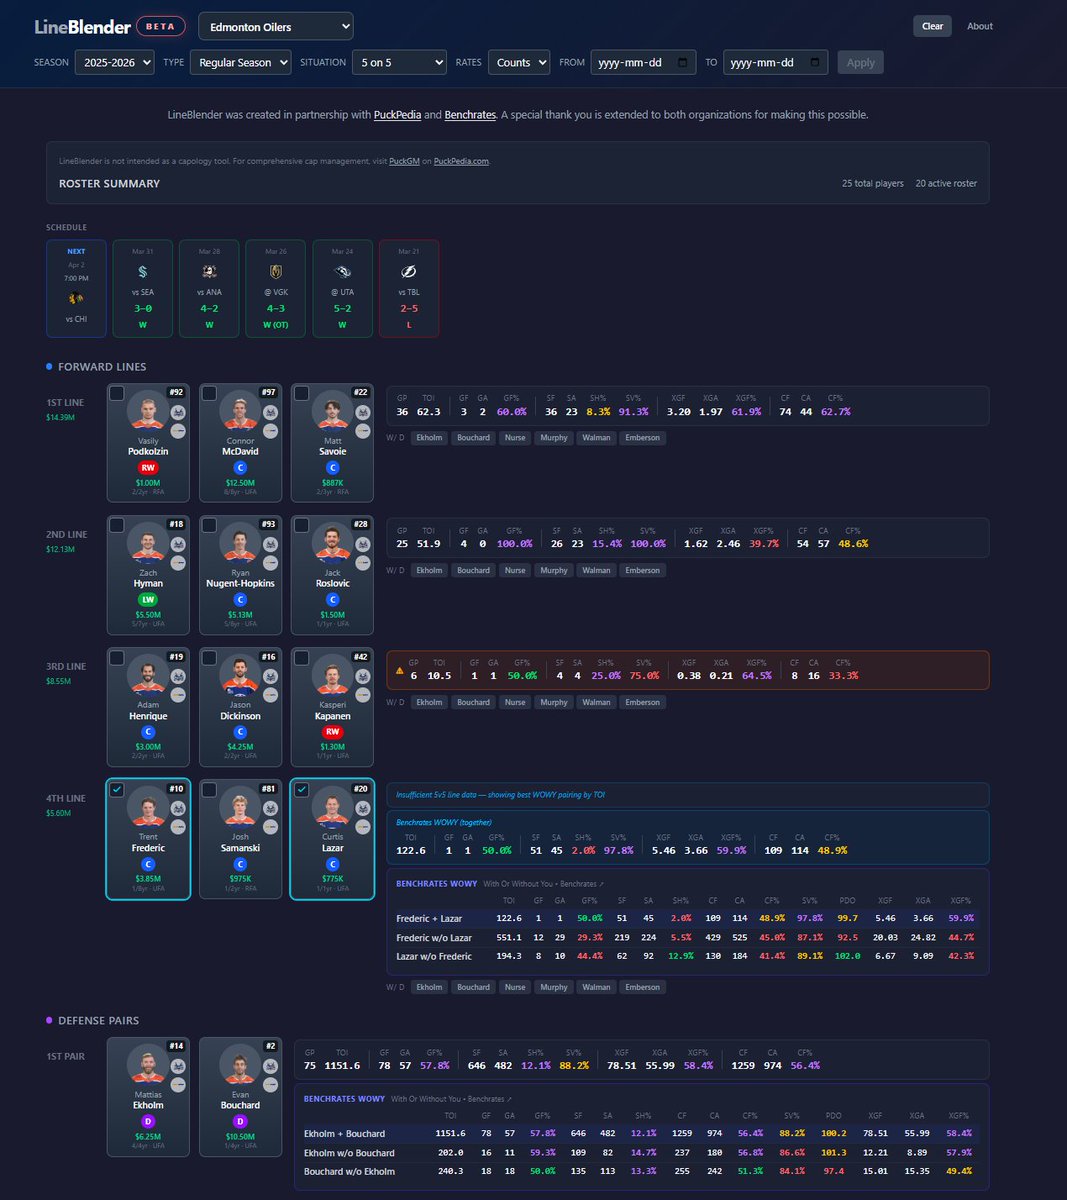Image resolution: width=1067 pixels, height=1200 pixels.
Task: Check the Jack Roslovic checkbox
Action: [x=301, y=525]
